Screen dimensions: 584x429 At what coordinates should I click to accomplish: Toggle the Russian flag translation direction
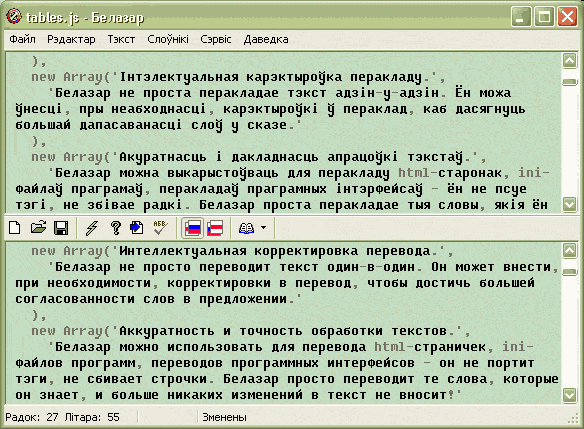click(193, 228)
